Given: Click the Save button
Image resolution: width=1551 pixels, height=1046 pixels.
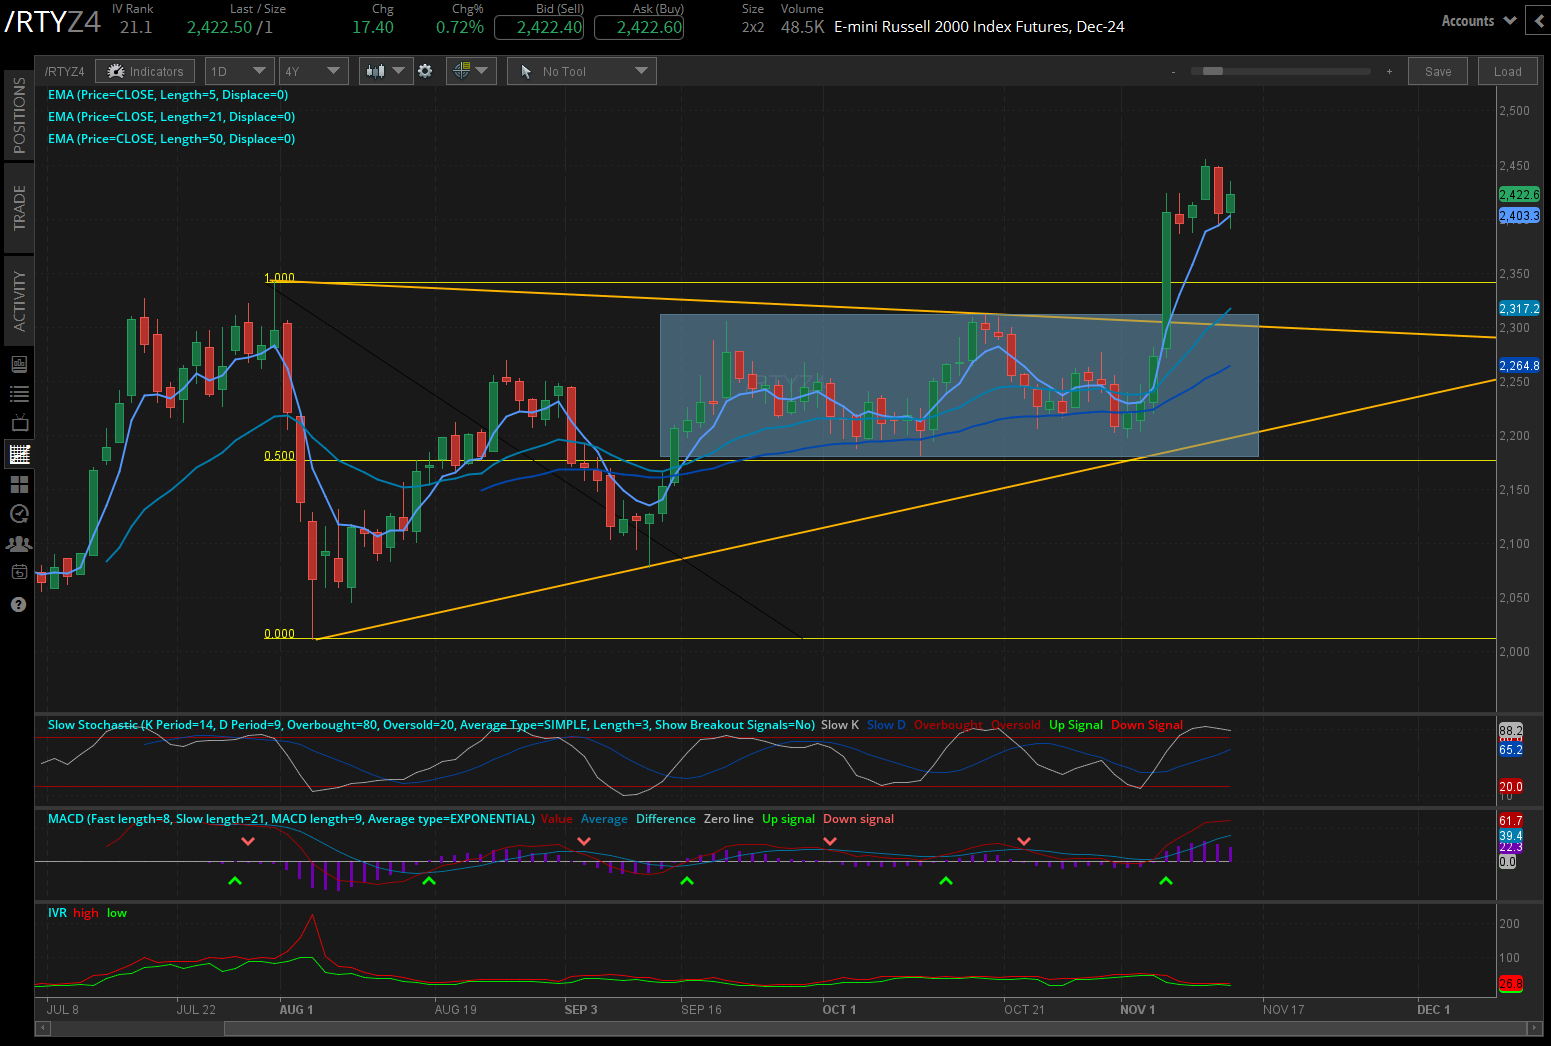Looking at the screenshot, I should click(x=1438, y=71).
